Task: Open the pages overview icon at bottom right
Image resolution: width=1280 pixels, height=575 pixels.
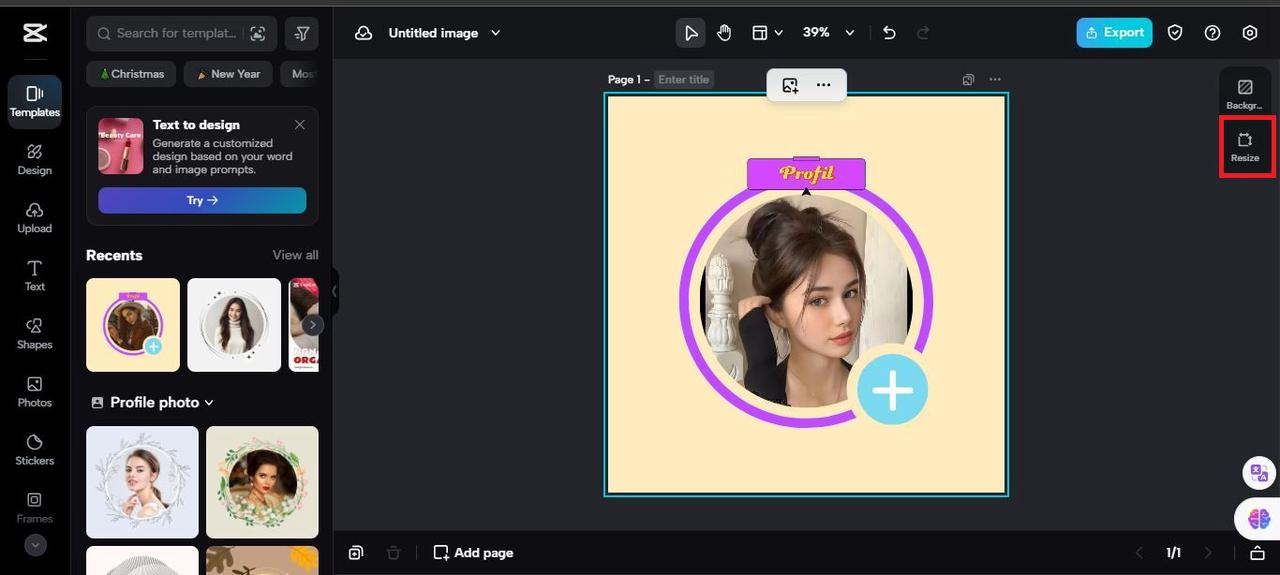Action: (1257, 553)
